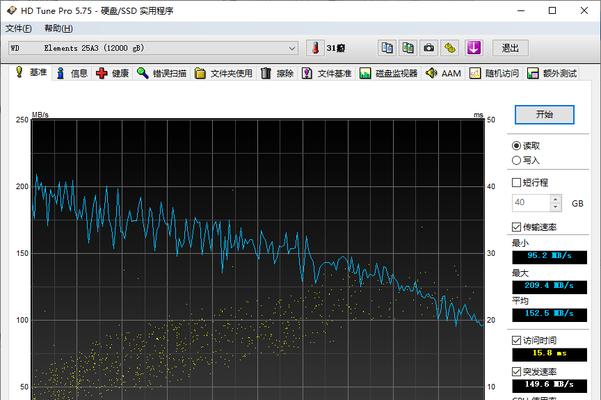This screenshot has width=601, height=400.
Task: Switch to the AAM tab
Action: click(x=444, y=73)
